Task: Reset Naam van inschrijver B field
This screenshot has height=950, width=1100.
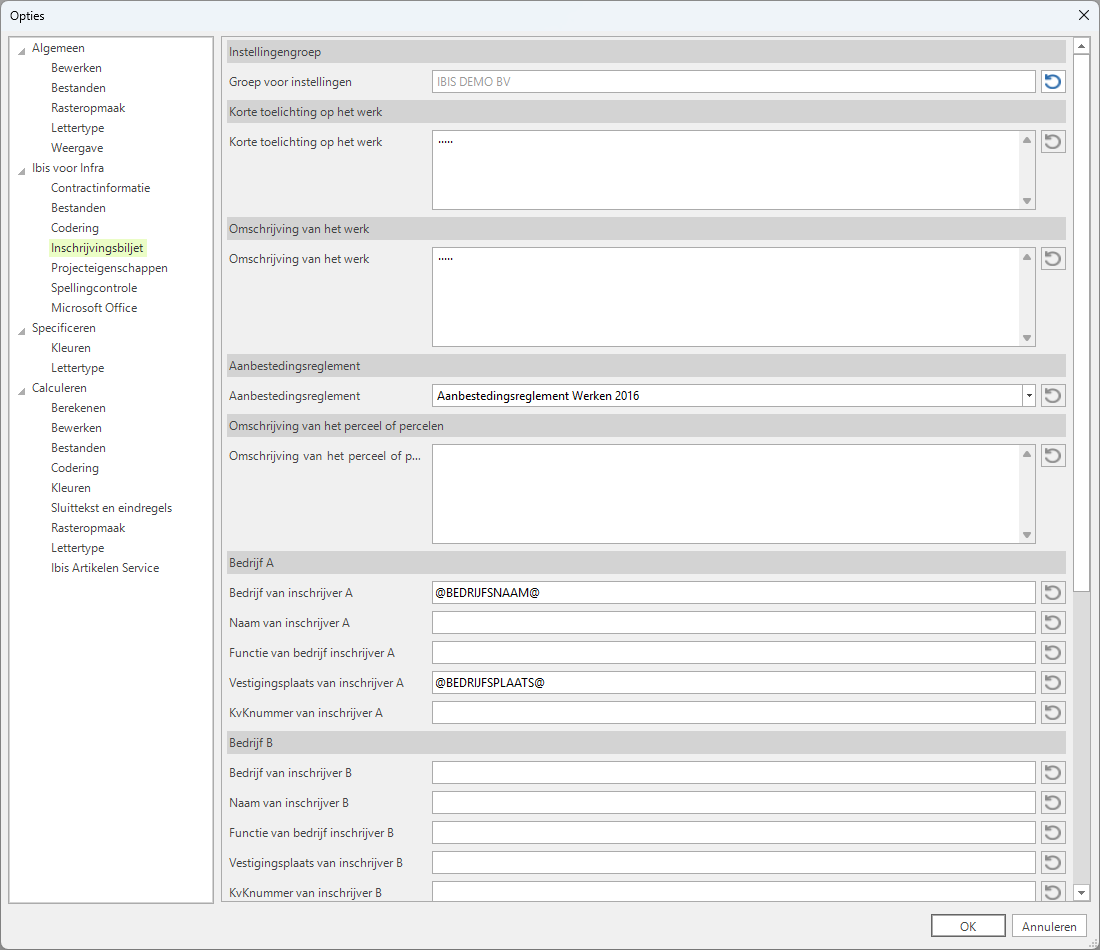Action: tap(1053, 803)
